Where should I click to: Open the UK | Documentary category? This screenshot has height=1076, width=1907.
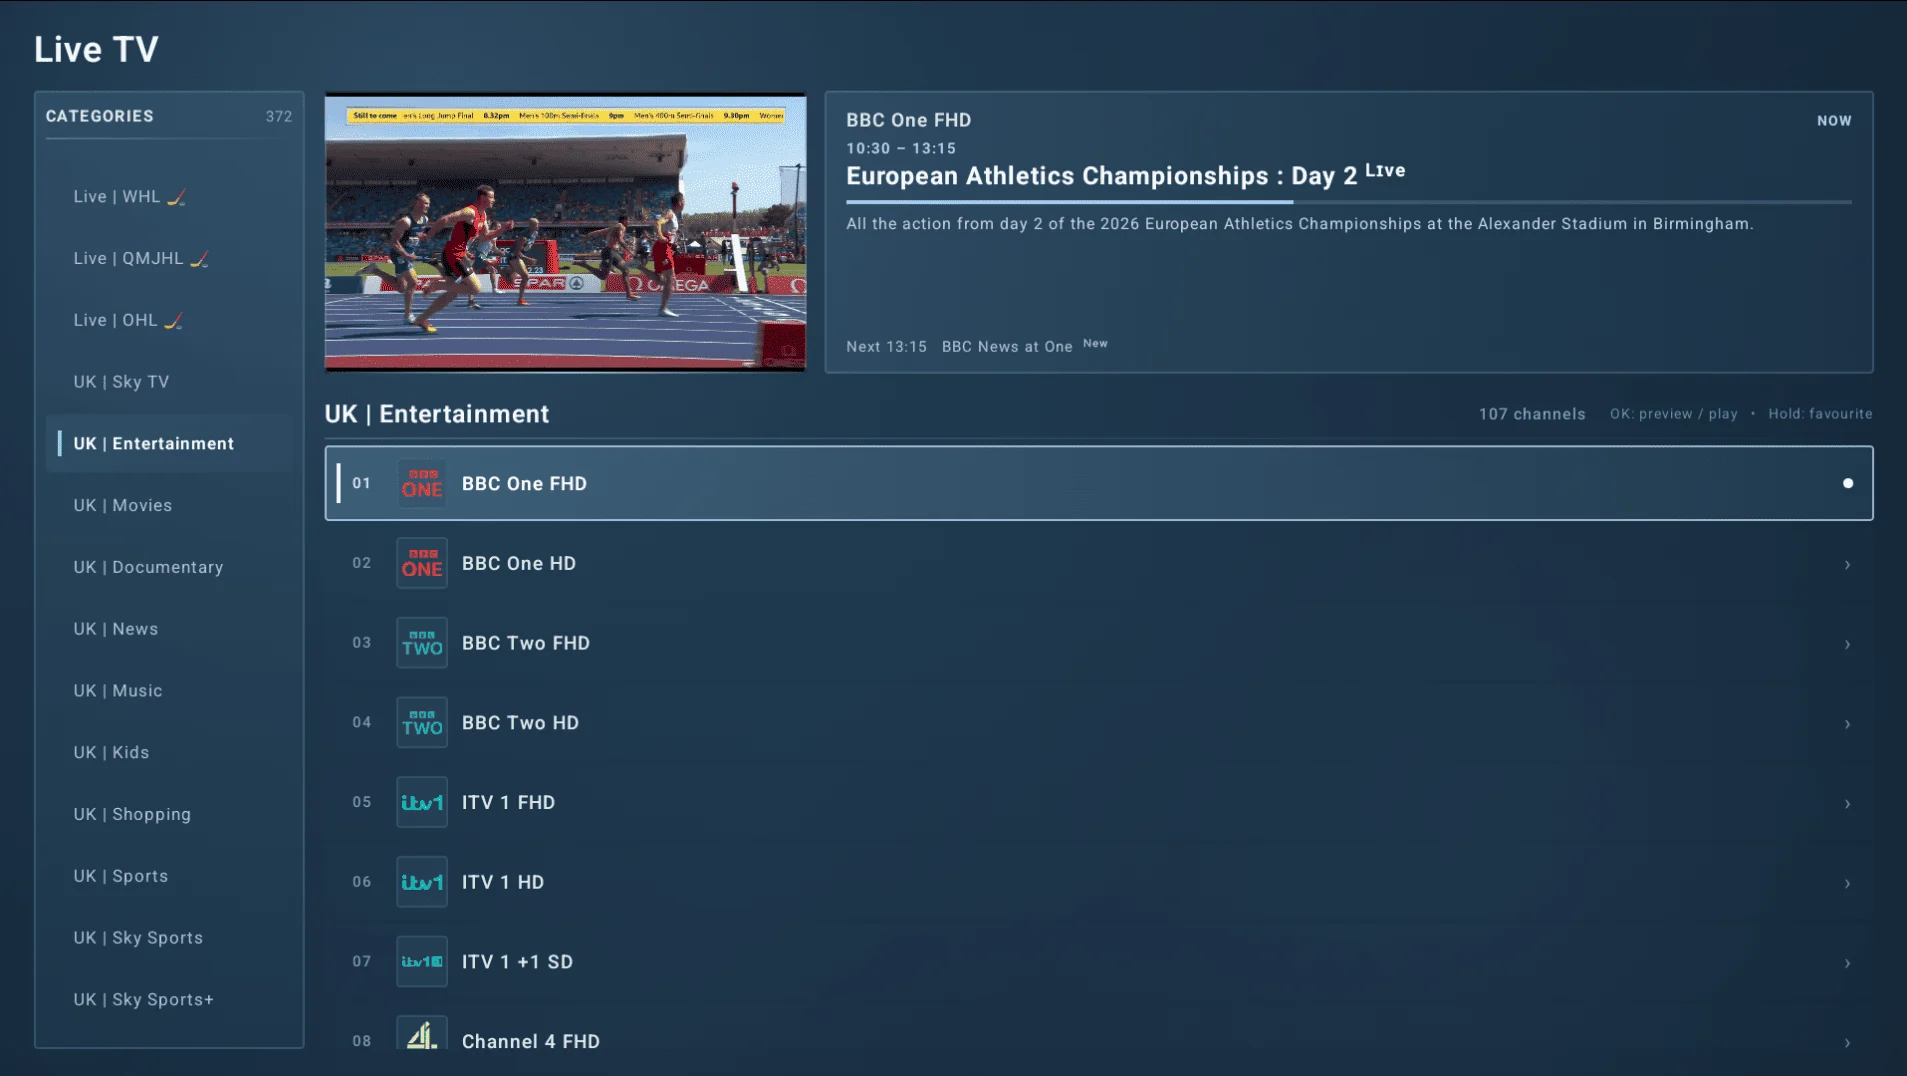[169, 568]
